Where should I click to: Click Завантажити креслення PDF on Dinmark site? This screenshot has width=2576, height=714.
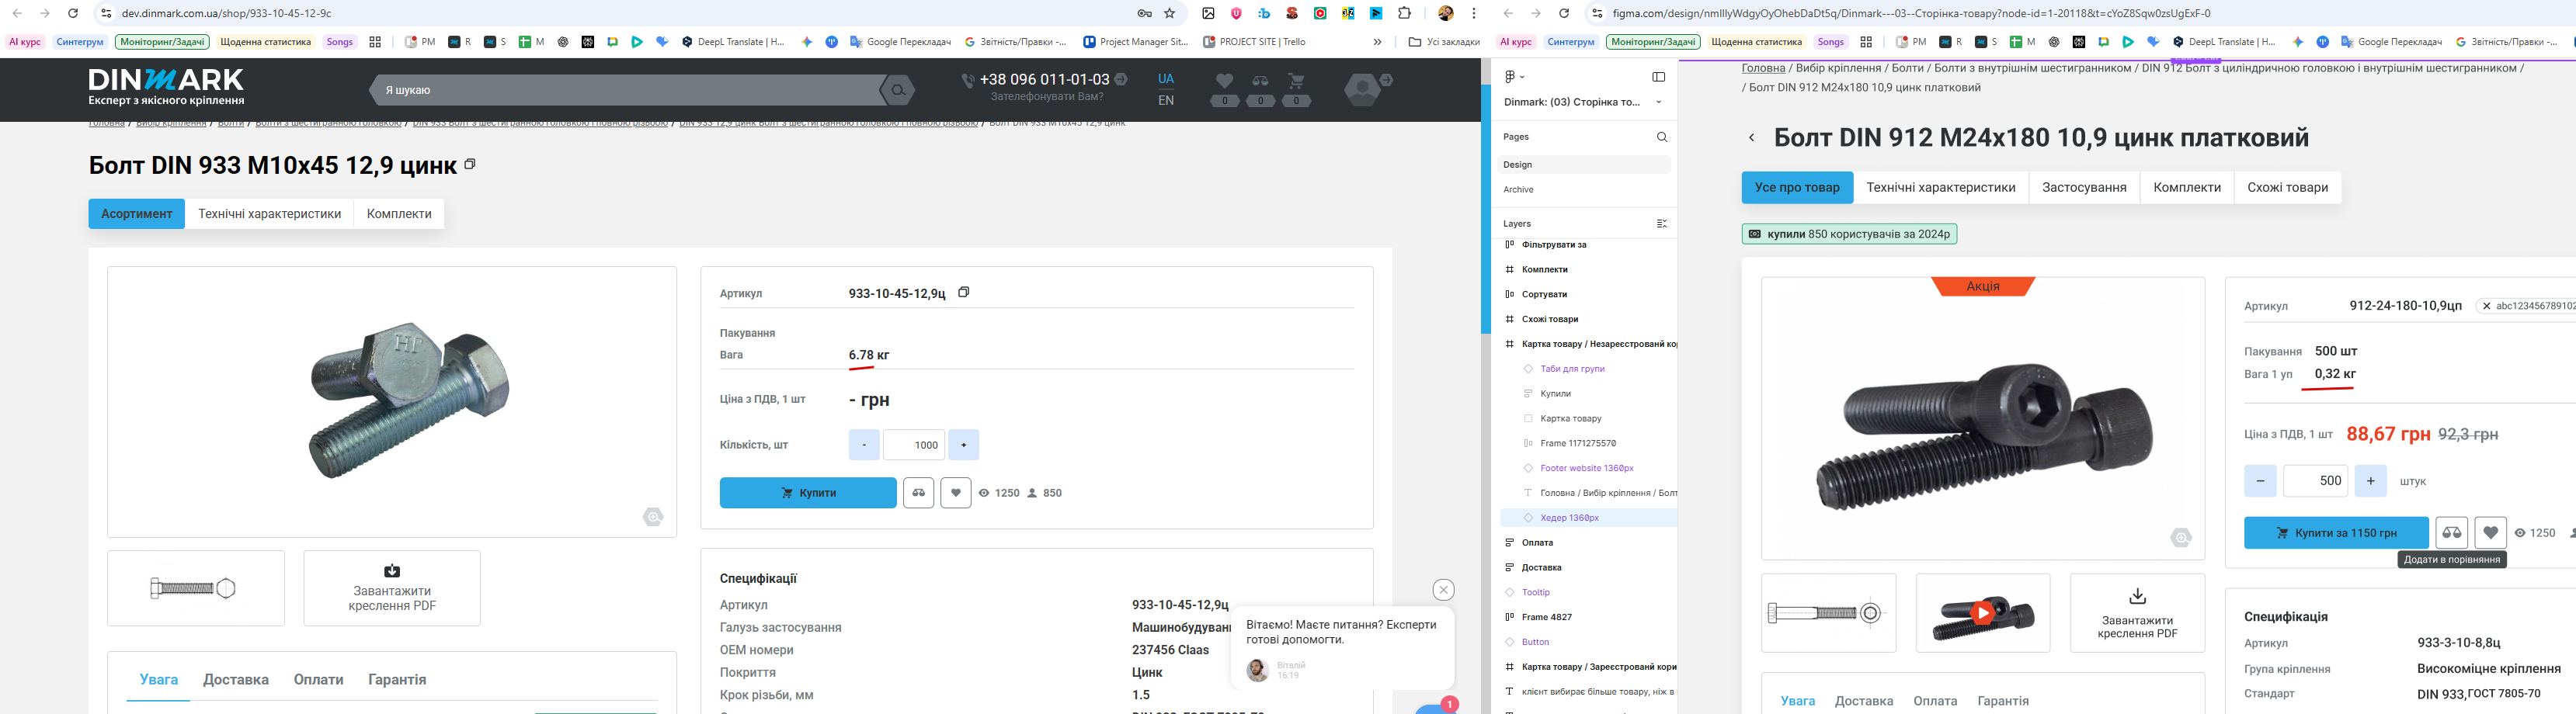coord(392,588)
